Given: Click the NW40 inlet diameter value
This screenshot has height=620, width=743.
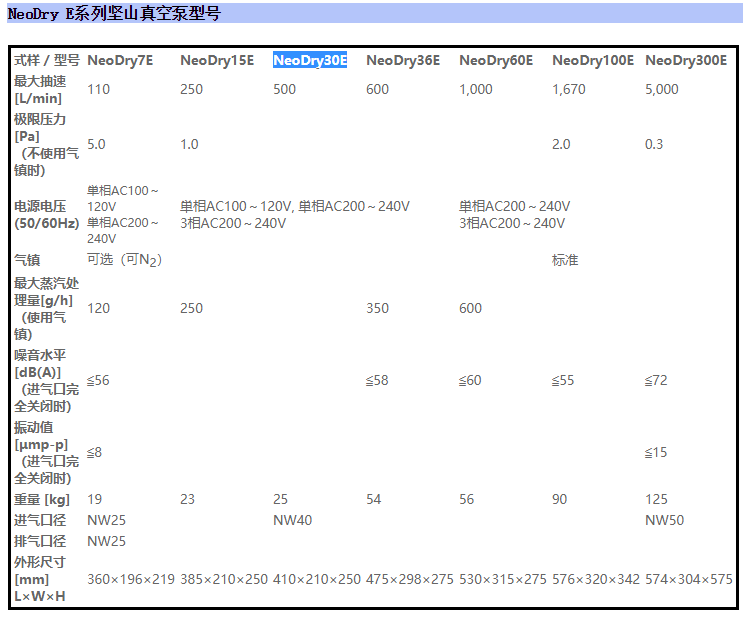Looking at the screenshot, I should (x=292, y=520).
